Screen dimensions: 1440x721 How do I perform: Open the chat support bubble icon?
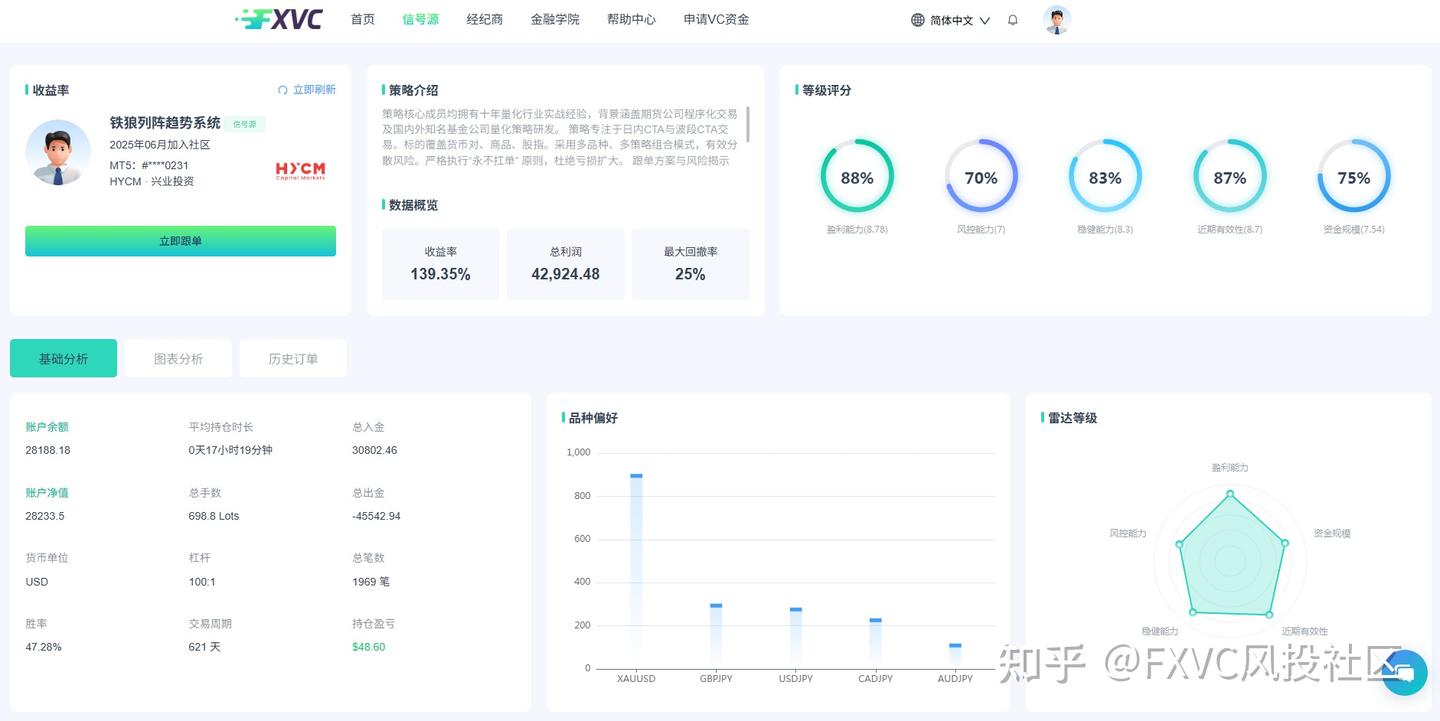(1404, 672)
